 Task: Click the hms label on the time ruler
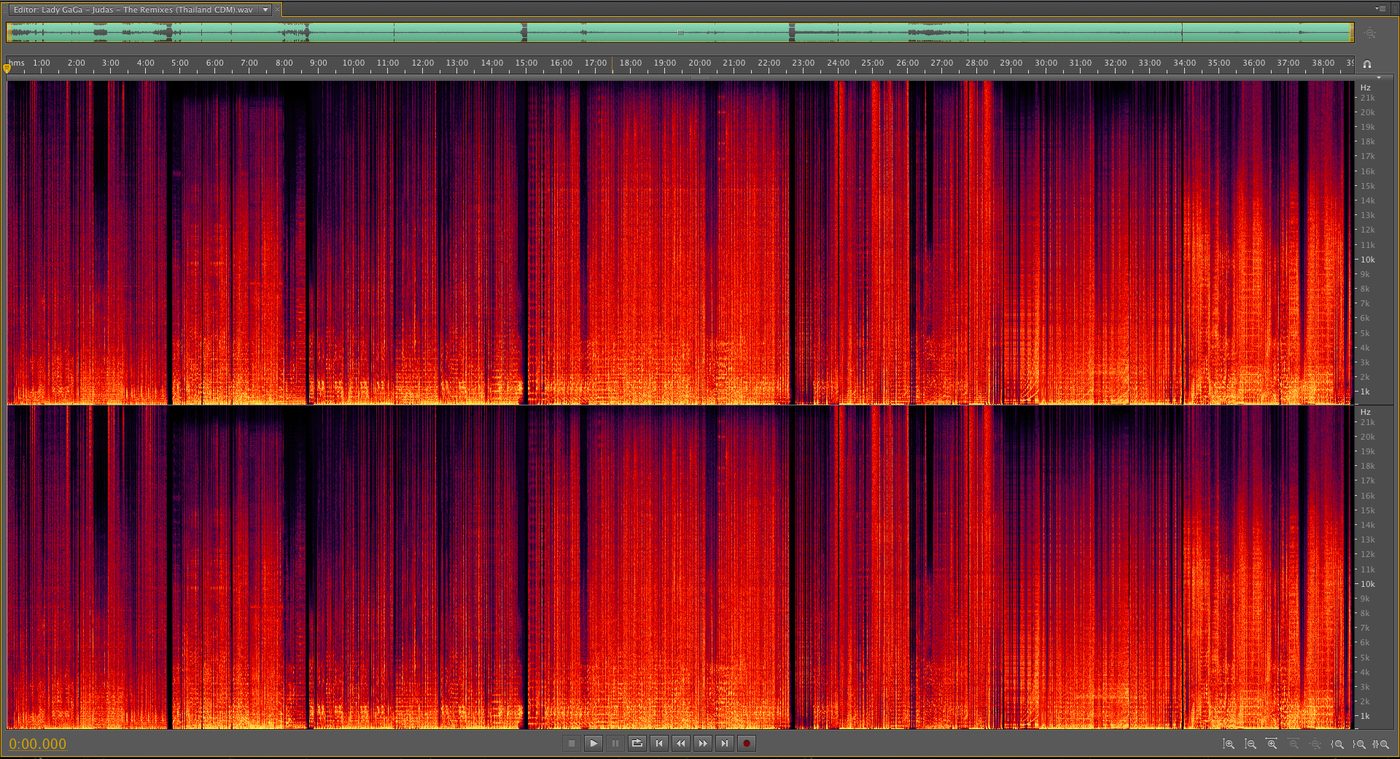16,63
